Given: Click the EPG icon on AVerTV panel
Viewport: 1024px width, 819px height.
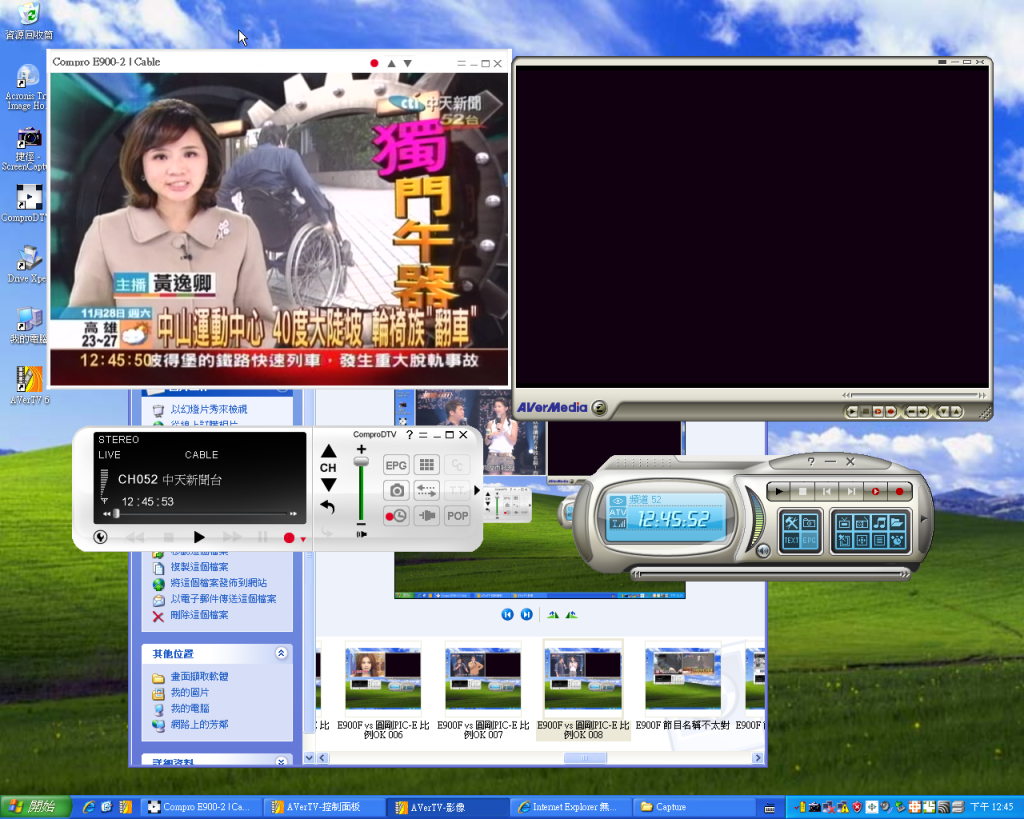Looking at the screenshot, I should point(809,541).
